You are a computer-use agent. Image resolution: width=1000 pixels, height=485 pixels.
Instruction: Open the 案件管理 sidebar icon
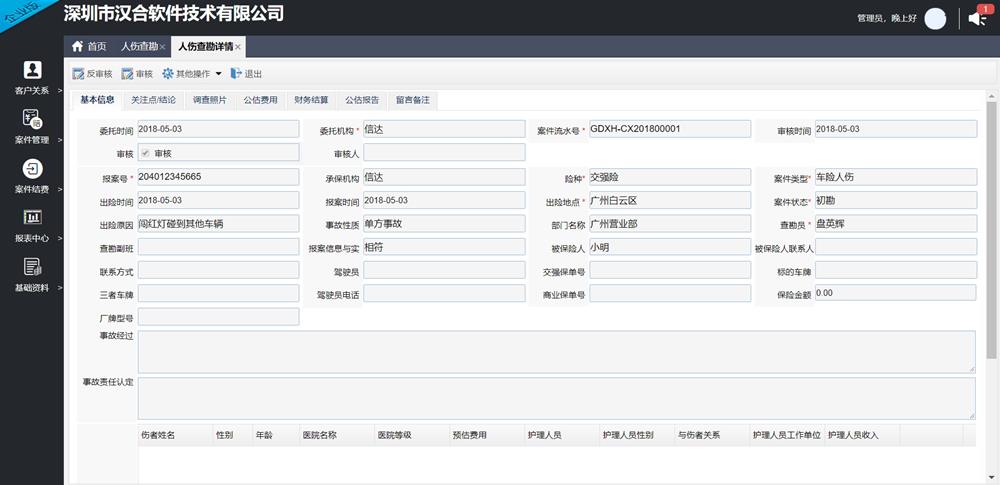pyautogui.click(x=33, y=119)
